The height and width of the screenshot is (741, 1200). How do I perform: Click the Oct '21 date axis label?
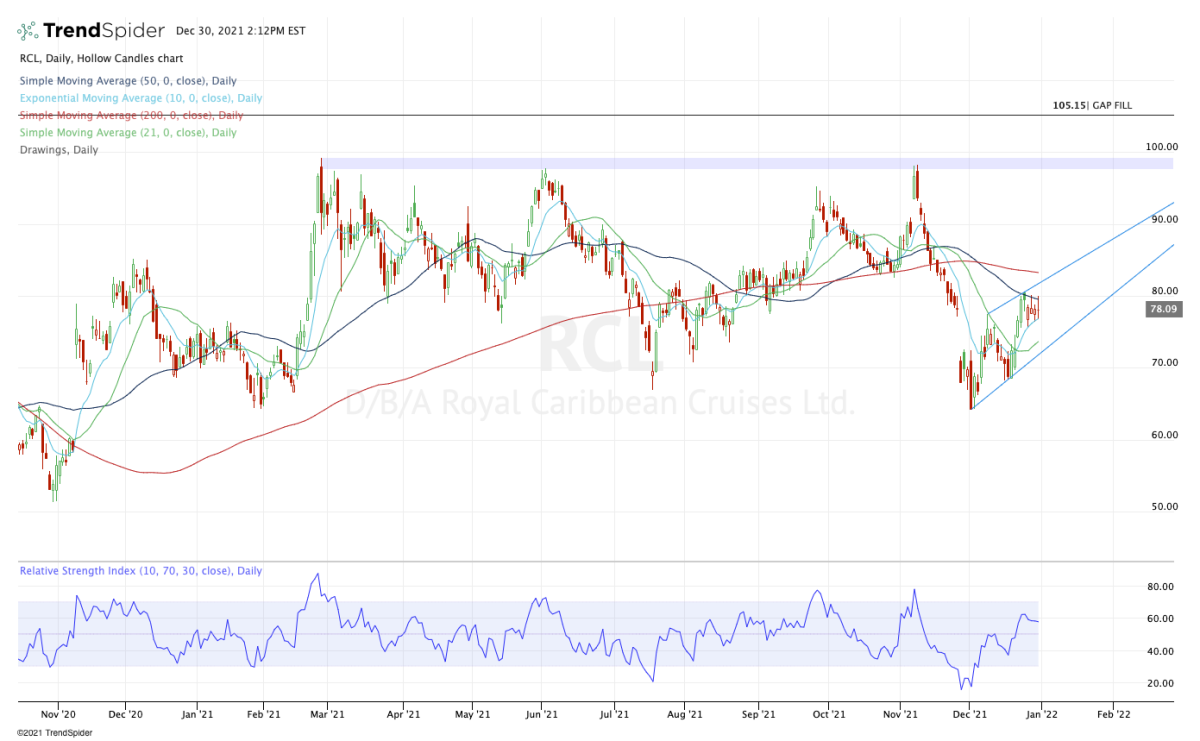[827, 715]
